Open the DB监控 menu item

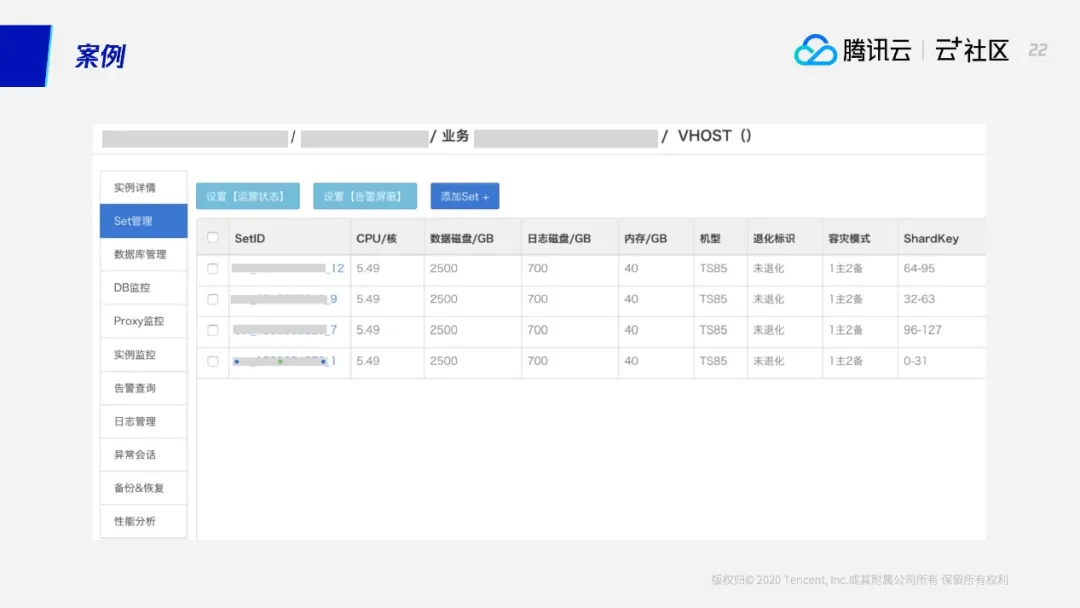click(143, 288)
